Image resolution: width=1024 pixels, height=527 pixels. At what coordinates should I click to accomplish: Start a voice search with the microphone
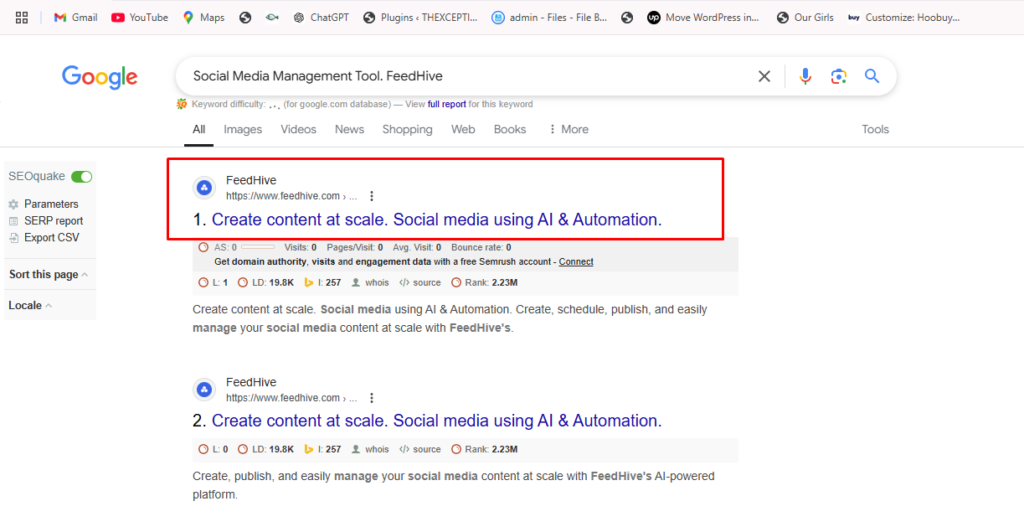[805, 76]
